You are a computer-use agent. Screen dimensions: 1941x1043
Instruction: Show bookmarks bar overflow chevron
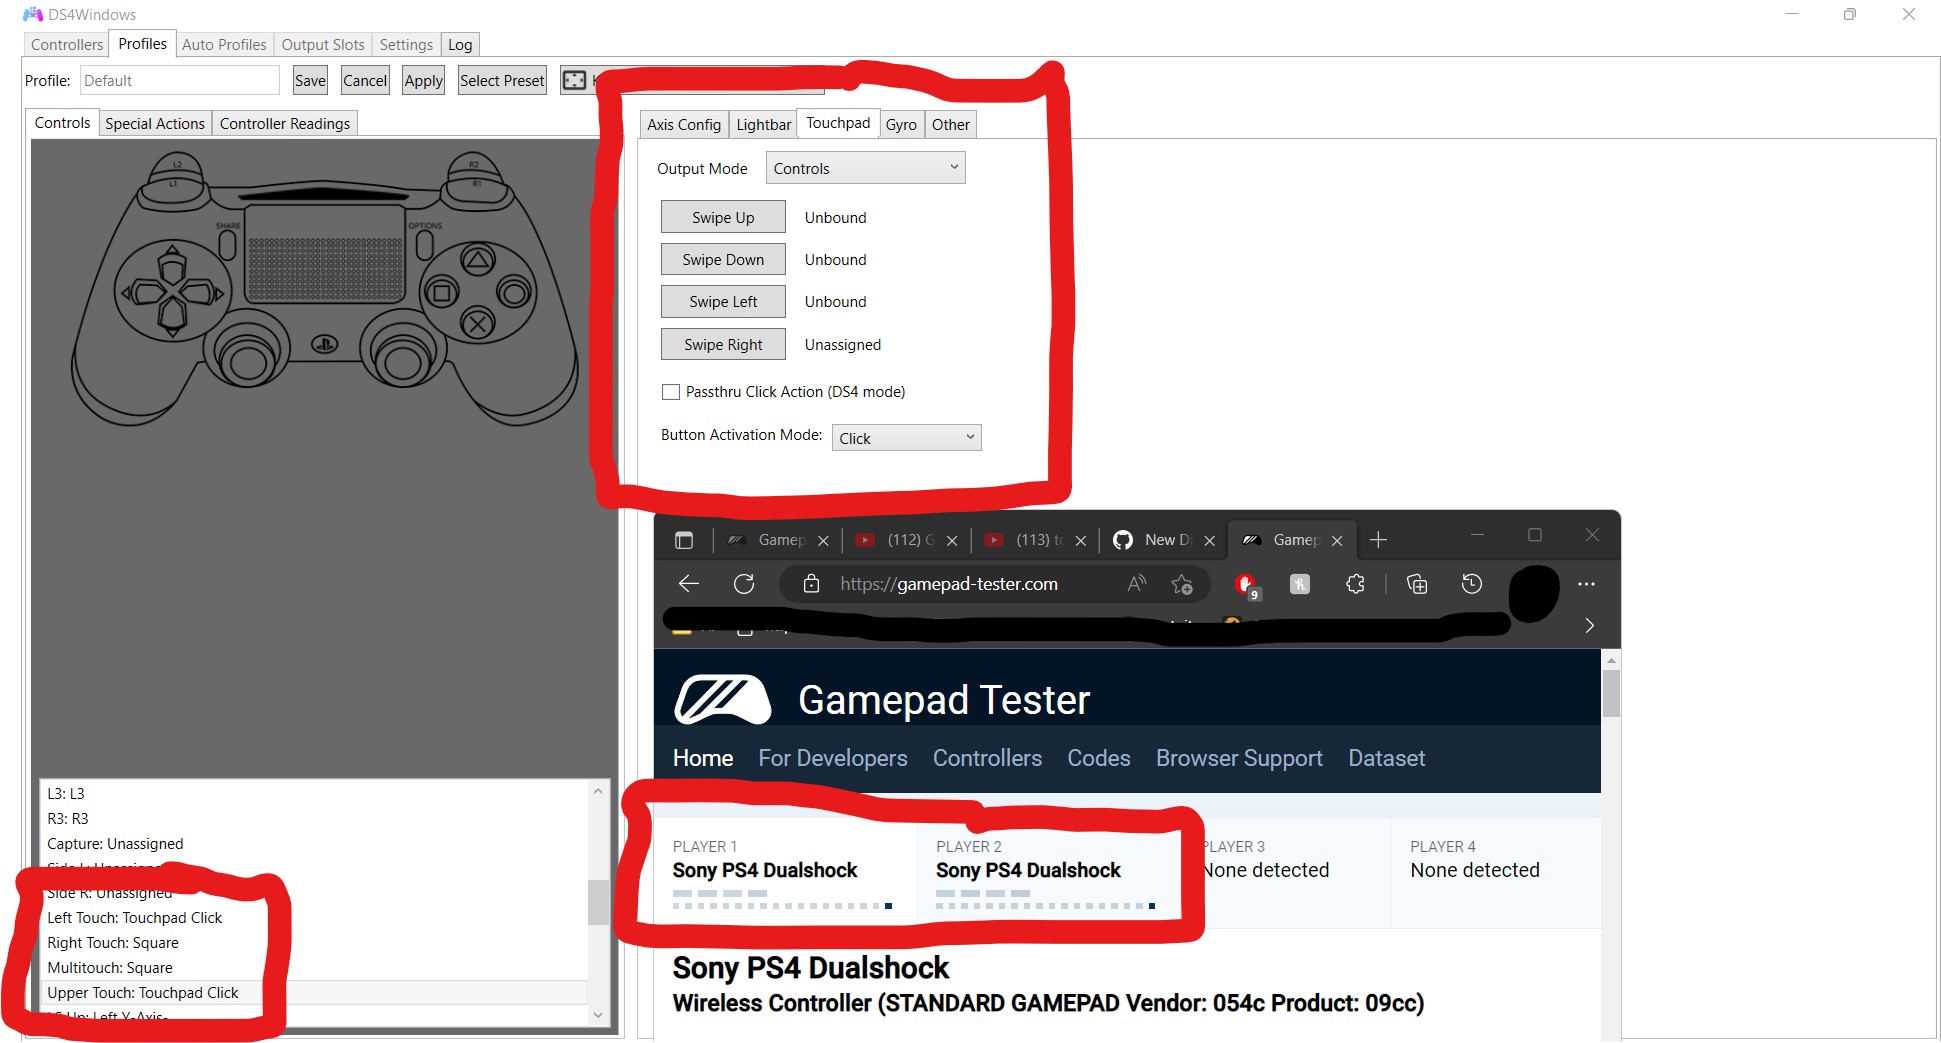click(x=1589, y=625)
